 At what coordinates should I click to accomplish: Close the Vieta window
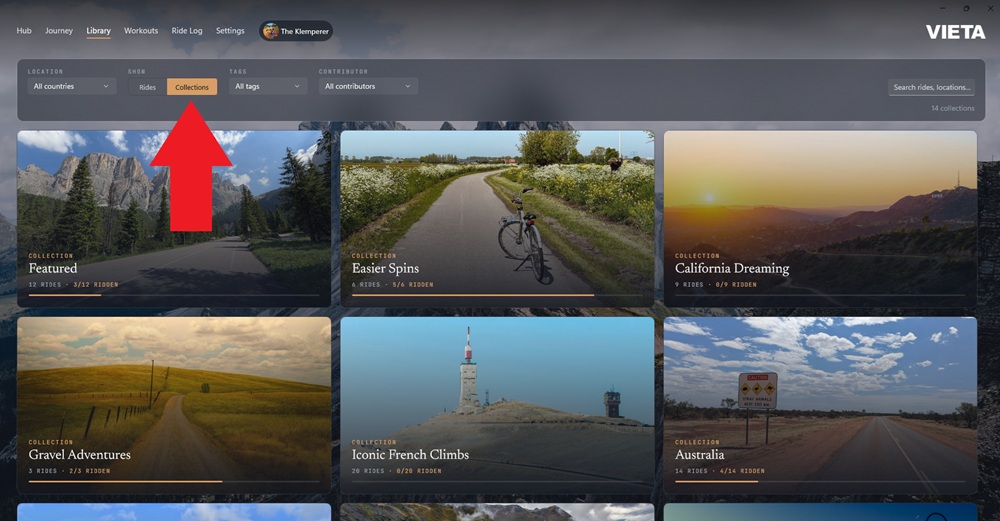(x=990, y=8)
